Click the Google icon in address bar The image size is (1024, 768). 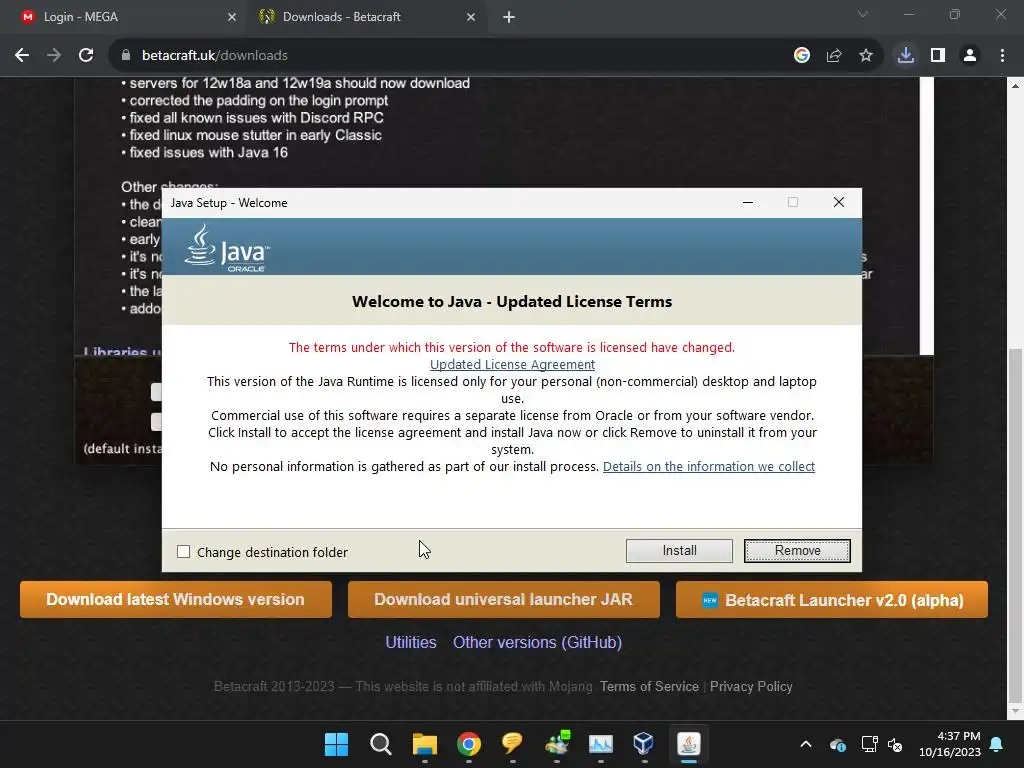coord(801,56)
